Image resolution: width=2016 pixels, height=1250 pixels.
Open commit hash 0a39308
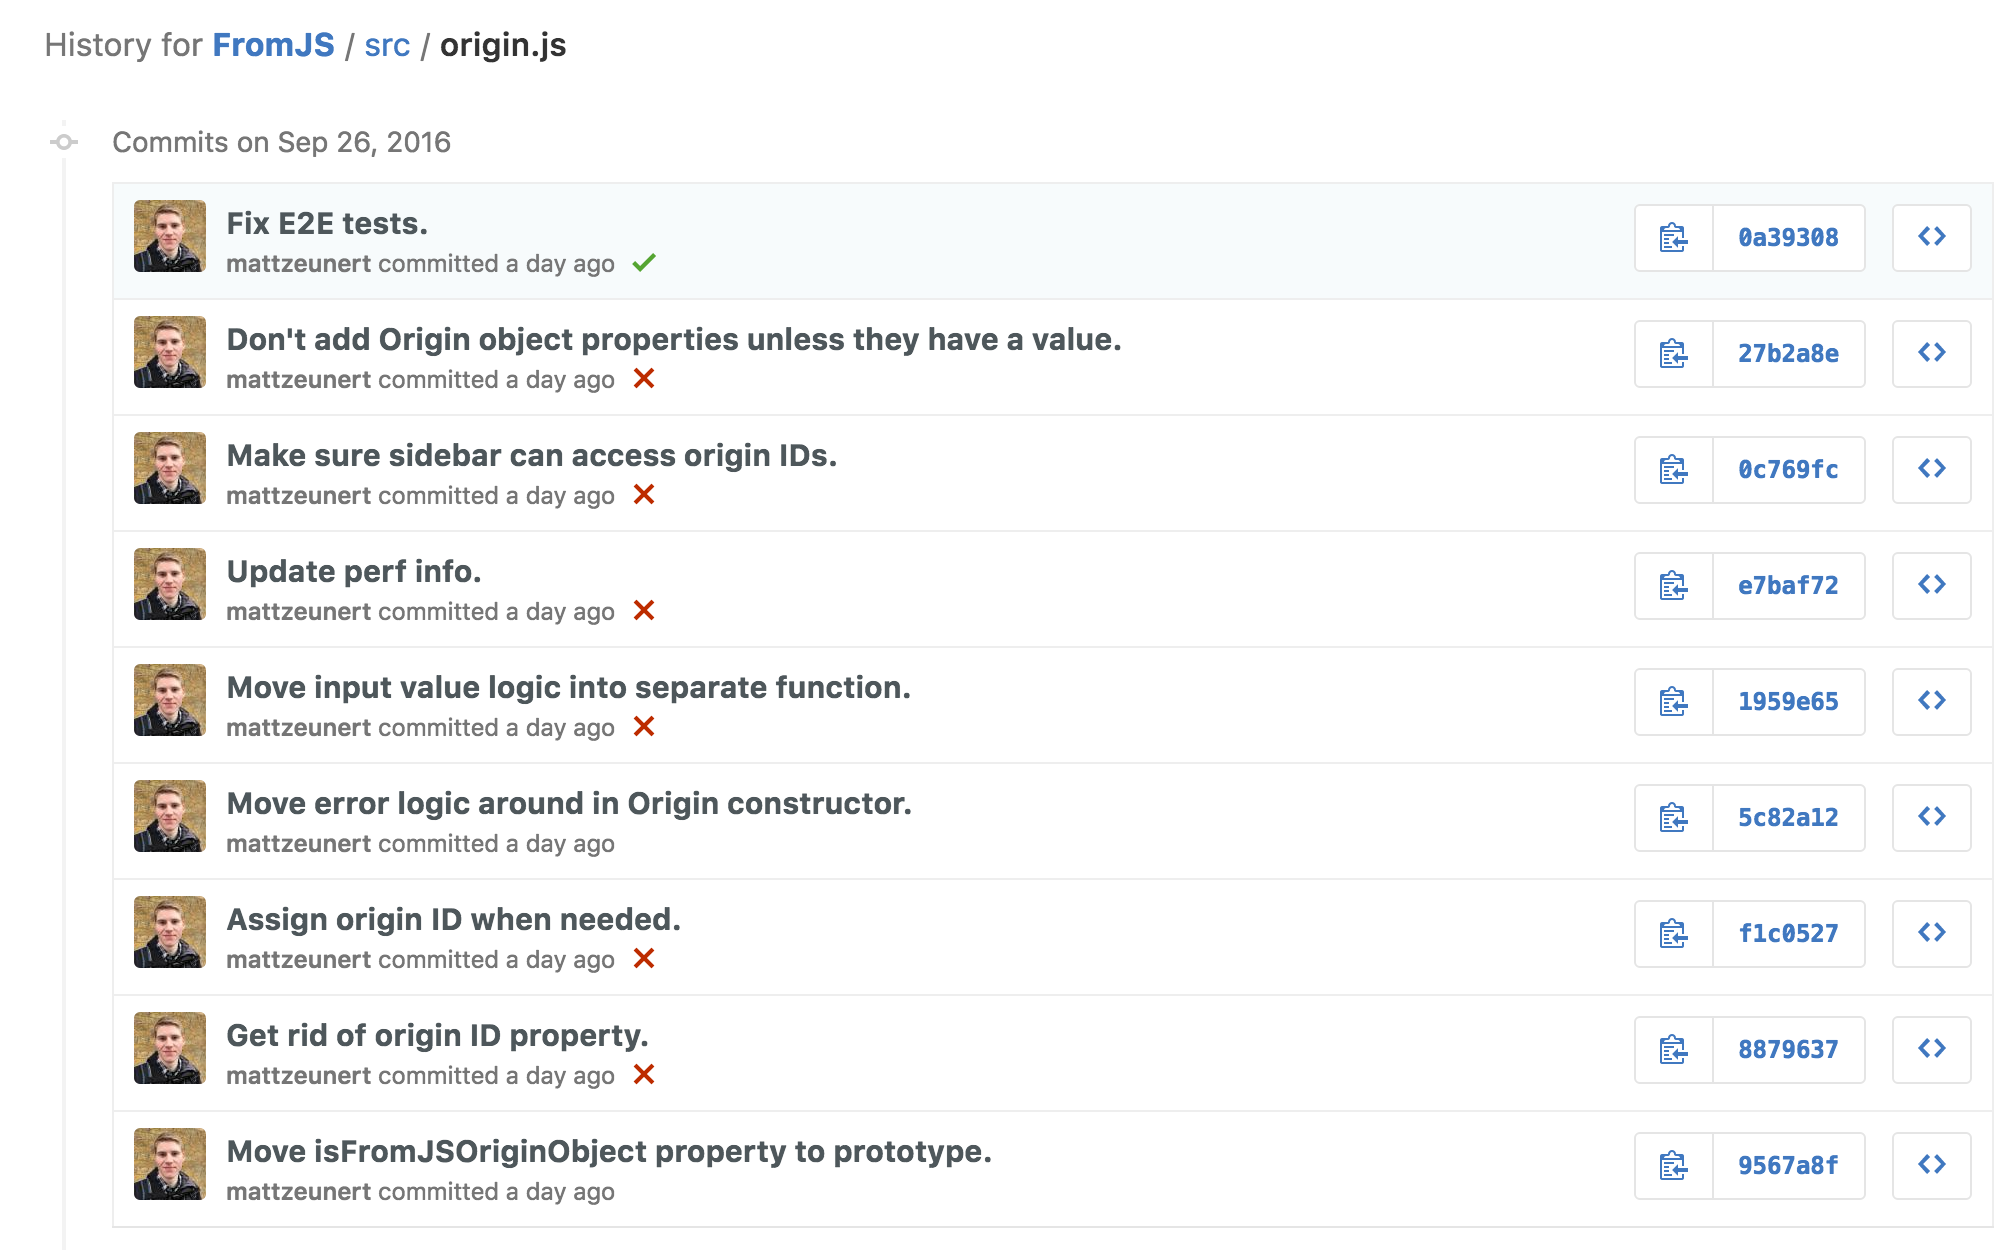pyautogui.click(x=1788, y=238)
